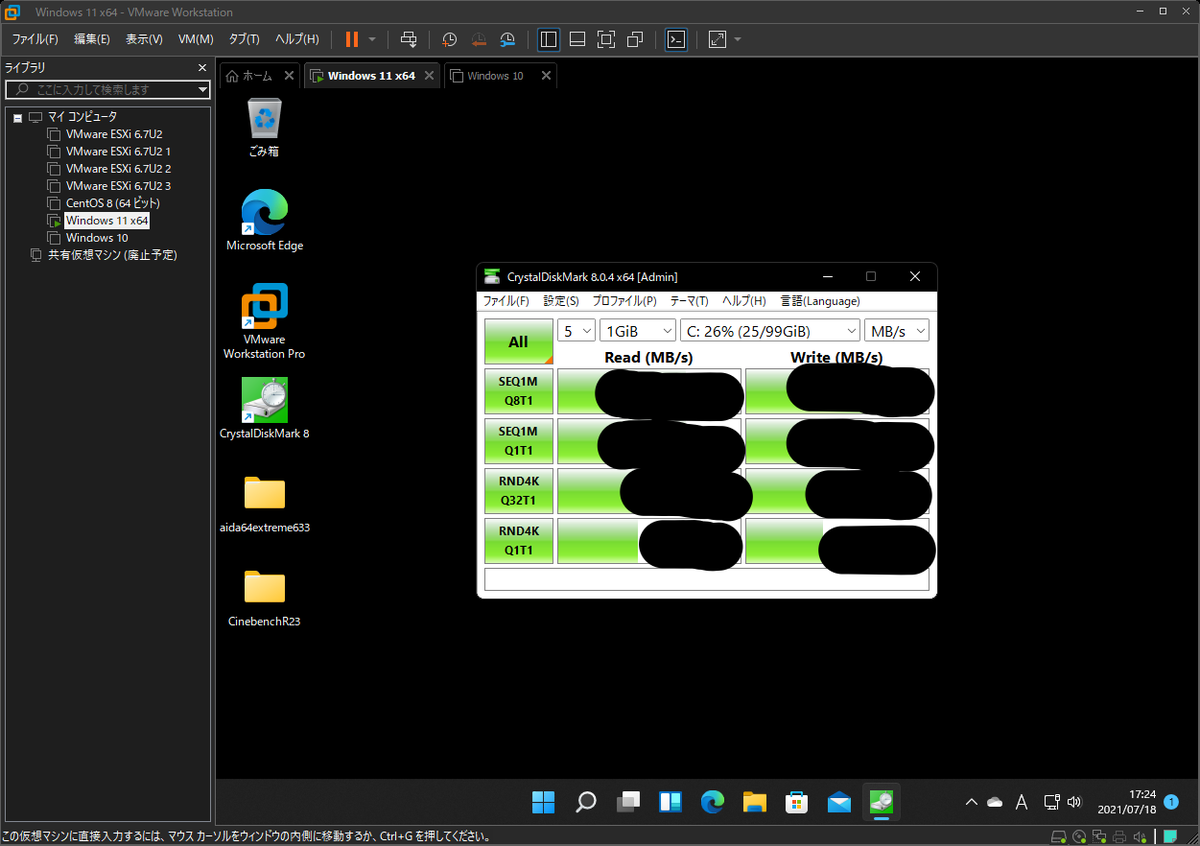Toggle the console view icon
The width and height of the screenshot is (1200, 846).
[676, 39]
